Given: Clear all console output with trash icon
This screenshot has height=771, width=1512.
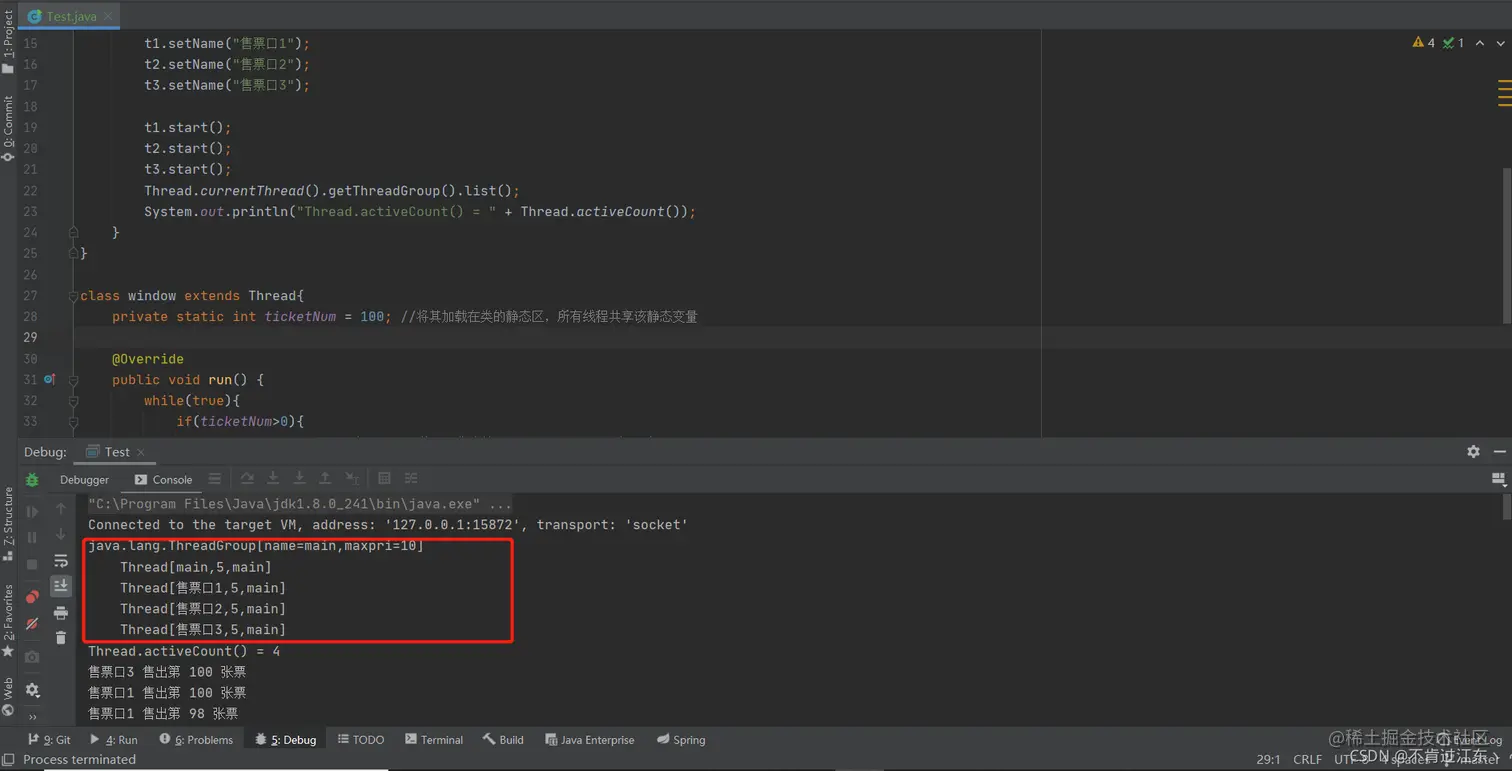Looking at the screenshot, I should pos(61,638).
